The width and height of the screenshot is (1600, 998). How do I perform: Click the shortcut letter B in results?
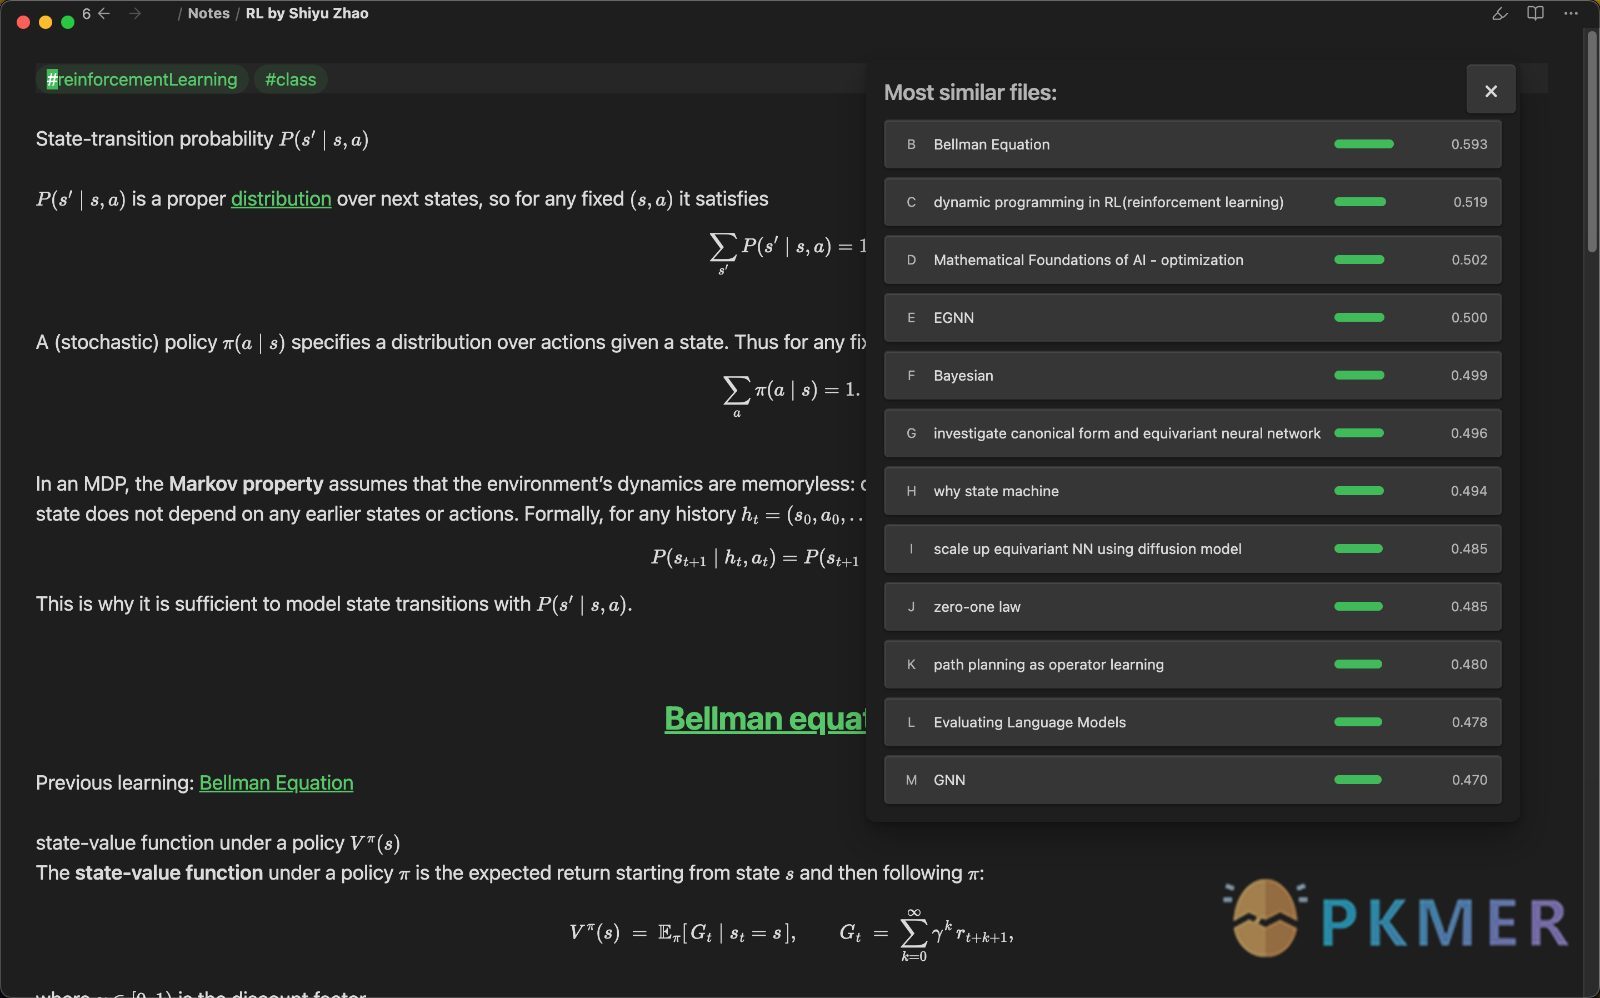point(911,144)
